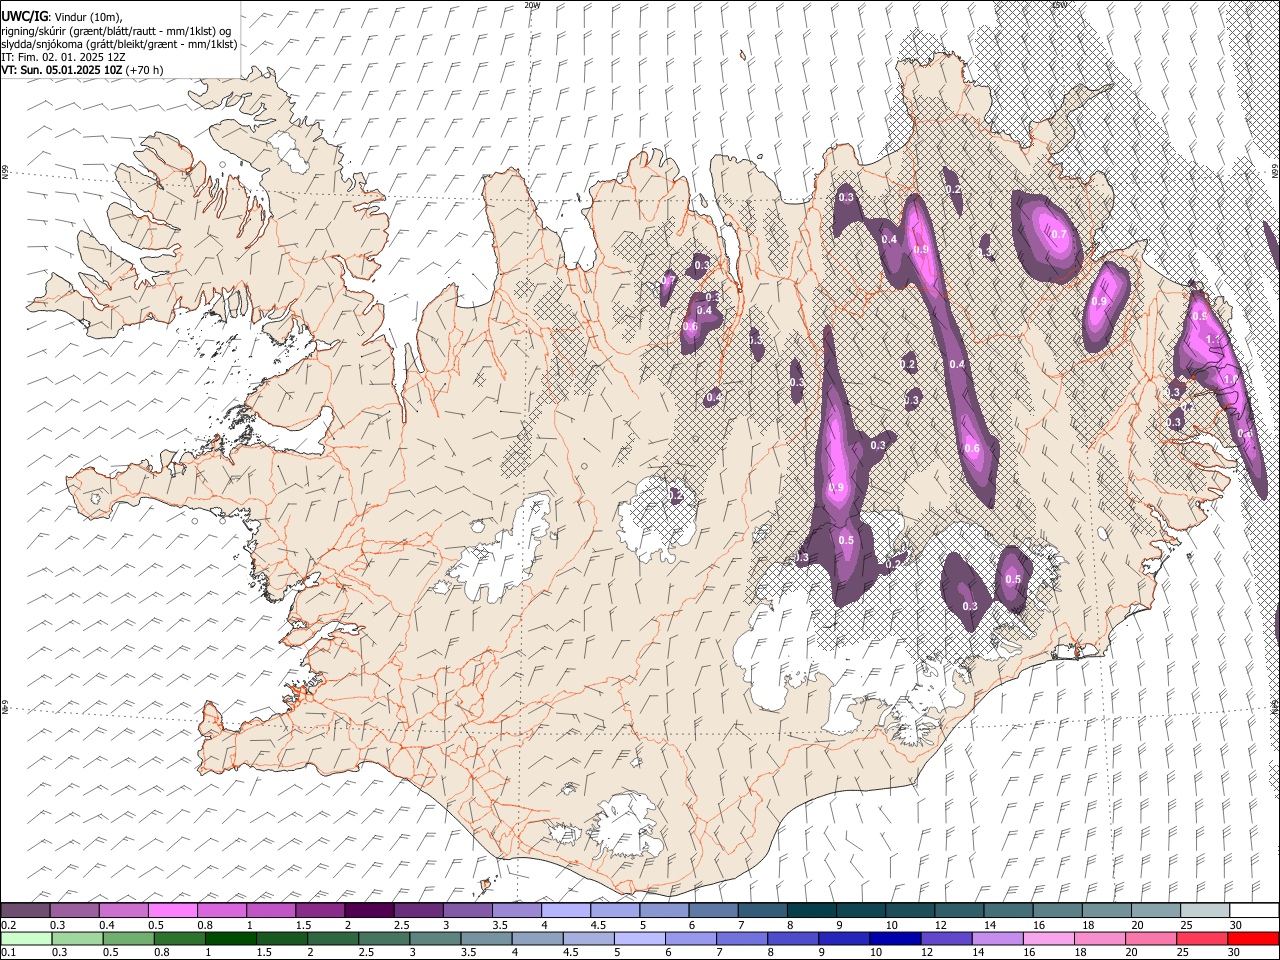Click the bottom-row legend swatch labelled 0.5
Screen dimensions: 1280x960
(127, 938)
